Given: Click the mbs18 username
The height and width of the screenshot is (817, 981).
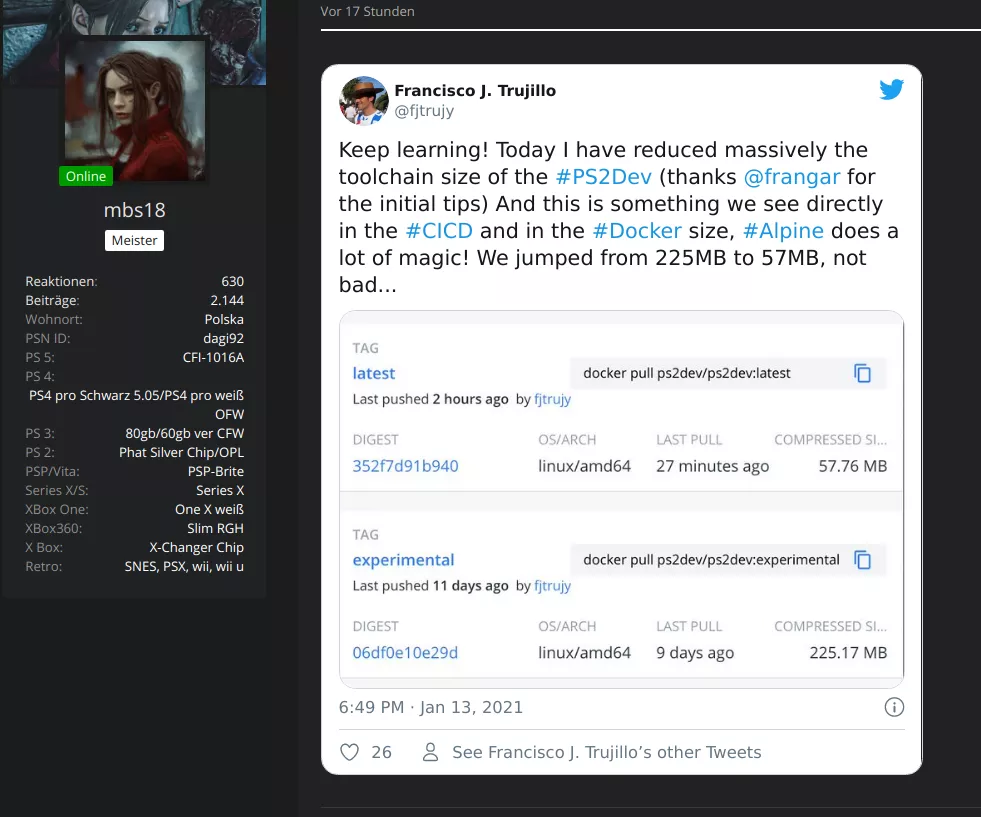Looking at the screenshot, I should 134,210.
